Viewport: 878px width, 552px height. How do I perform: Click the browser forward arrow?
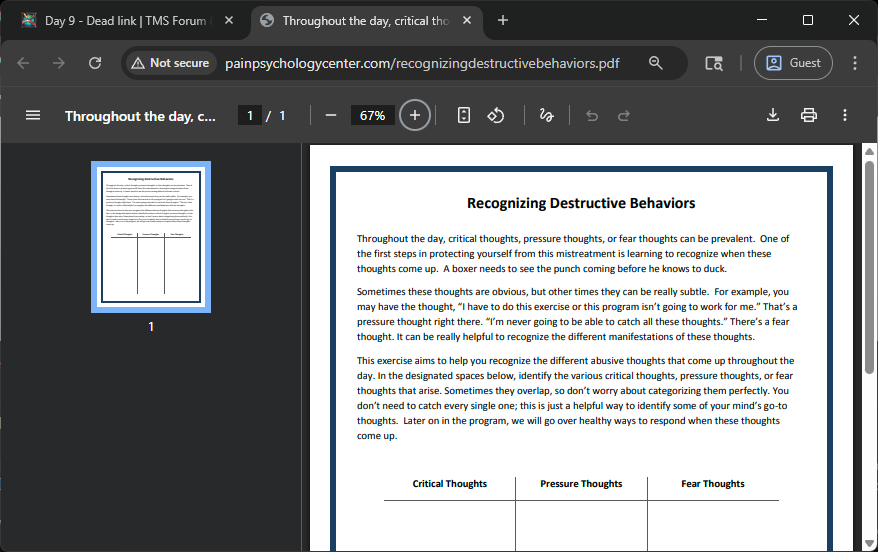click(x=59, y=63)
